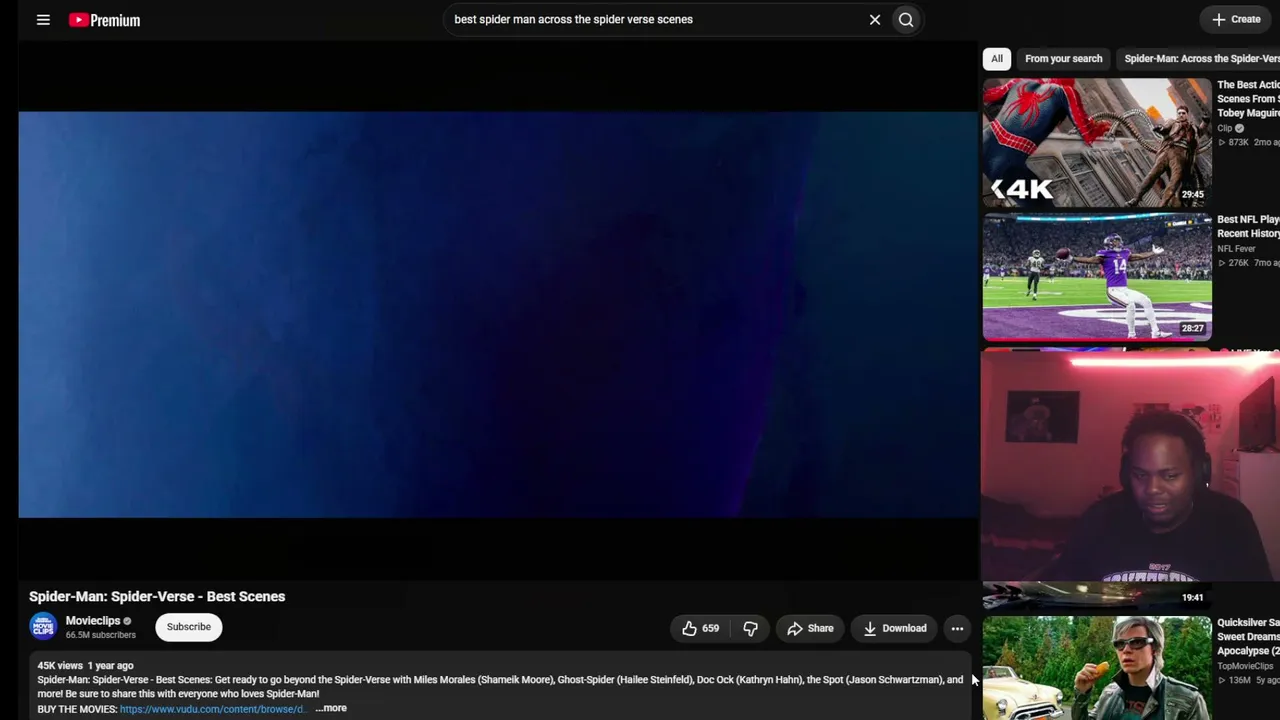This screenshot has height=720, width=1280.
Task: Click the Best Action Scenes video title
Action: [x=1248, y=99]
